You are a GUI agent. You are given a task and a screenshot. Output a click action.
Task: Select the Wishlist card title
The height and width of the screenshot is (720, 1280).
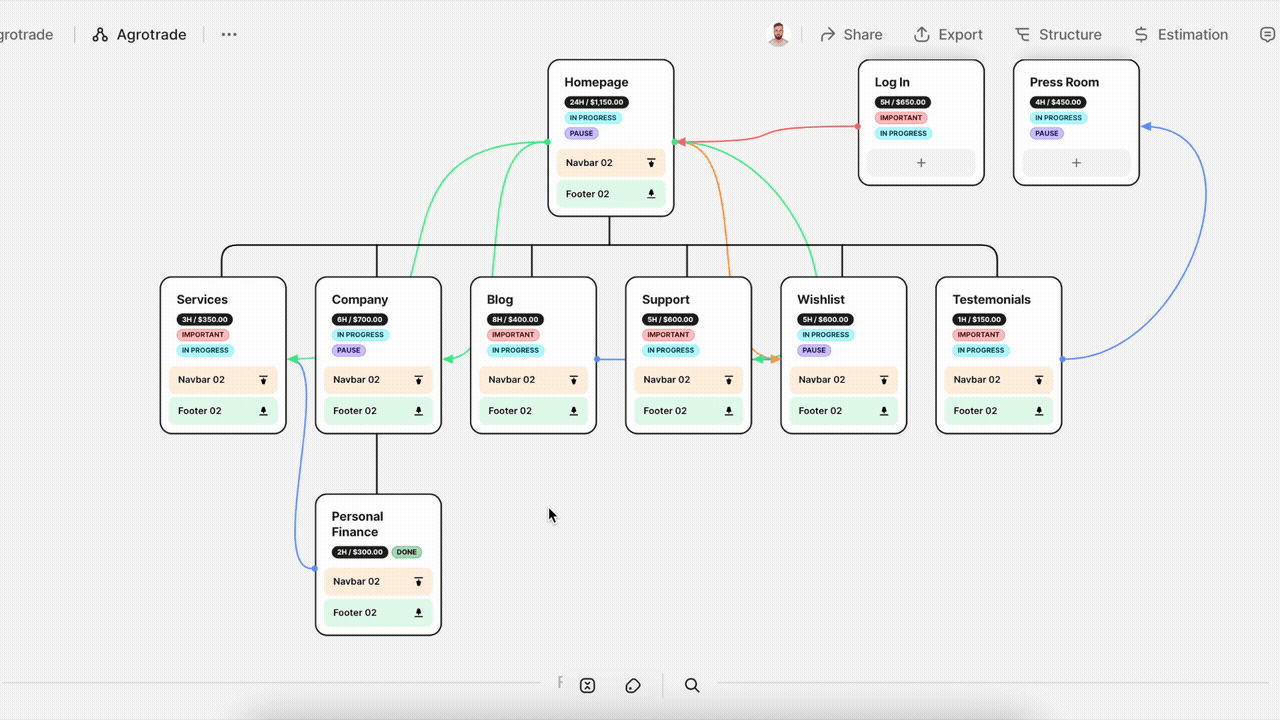point(821,299)
